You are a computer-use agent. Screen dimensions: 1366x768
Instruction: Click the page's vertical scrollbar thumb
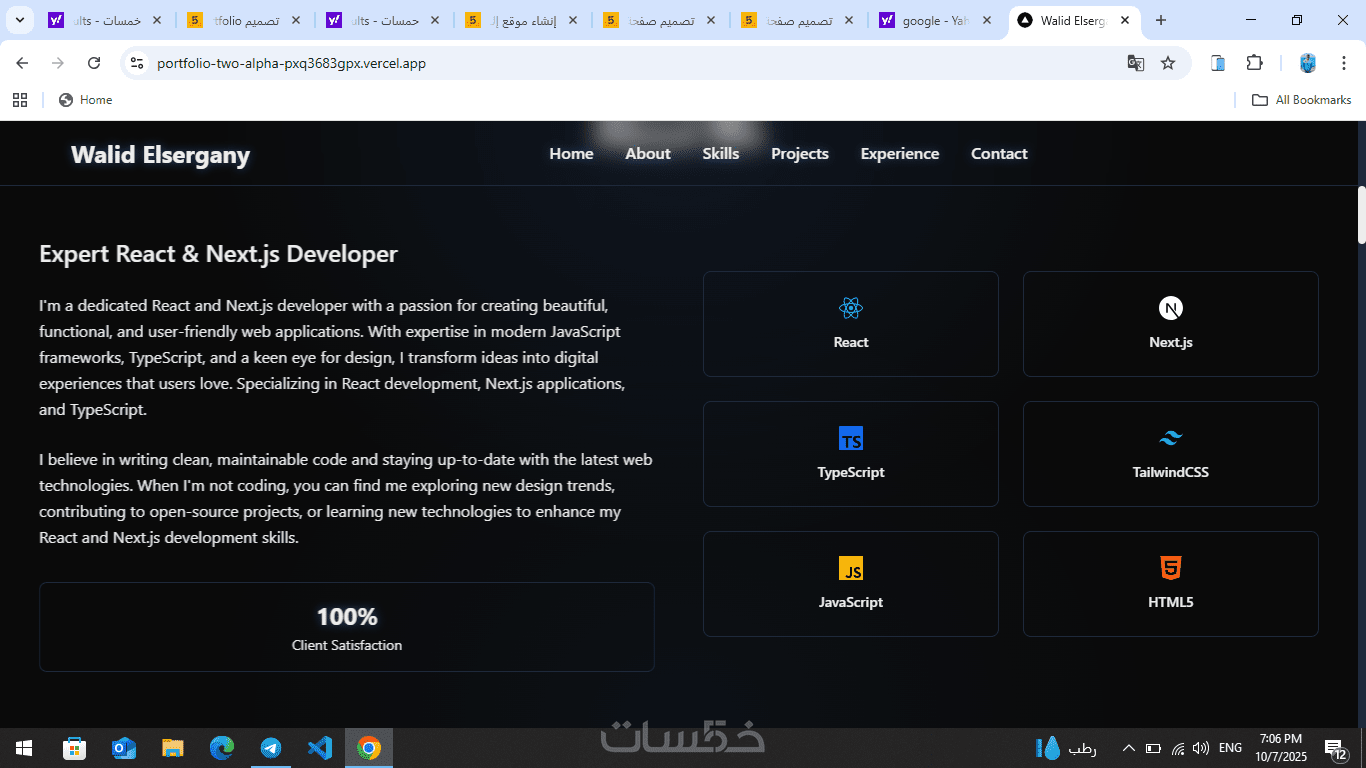(1361, 215)
